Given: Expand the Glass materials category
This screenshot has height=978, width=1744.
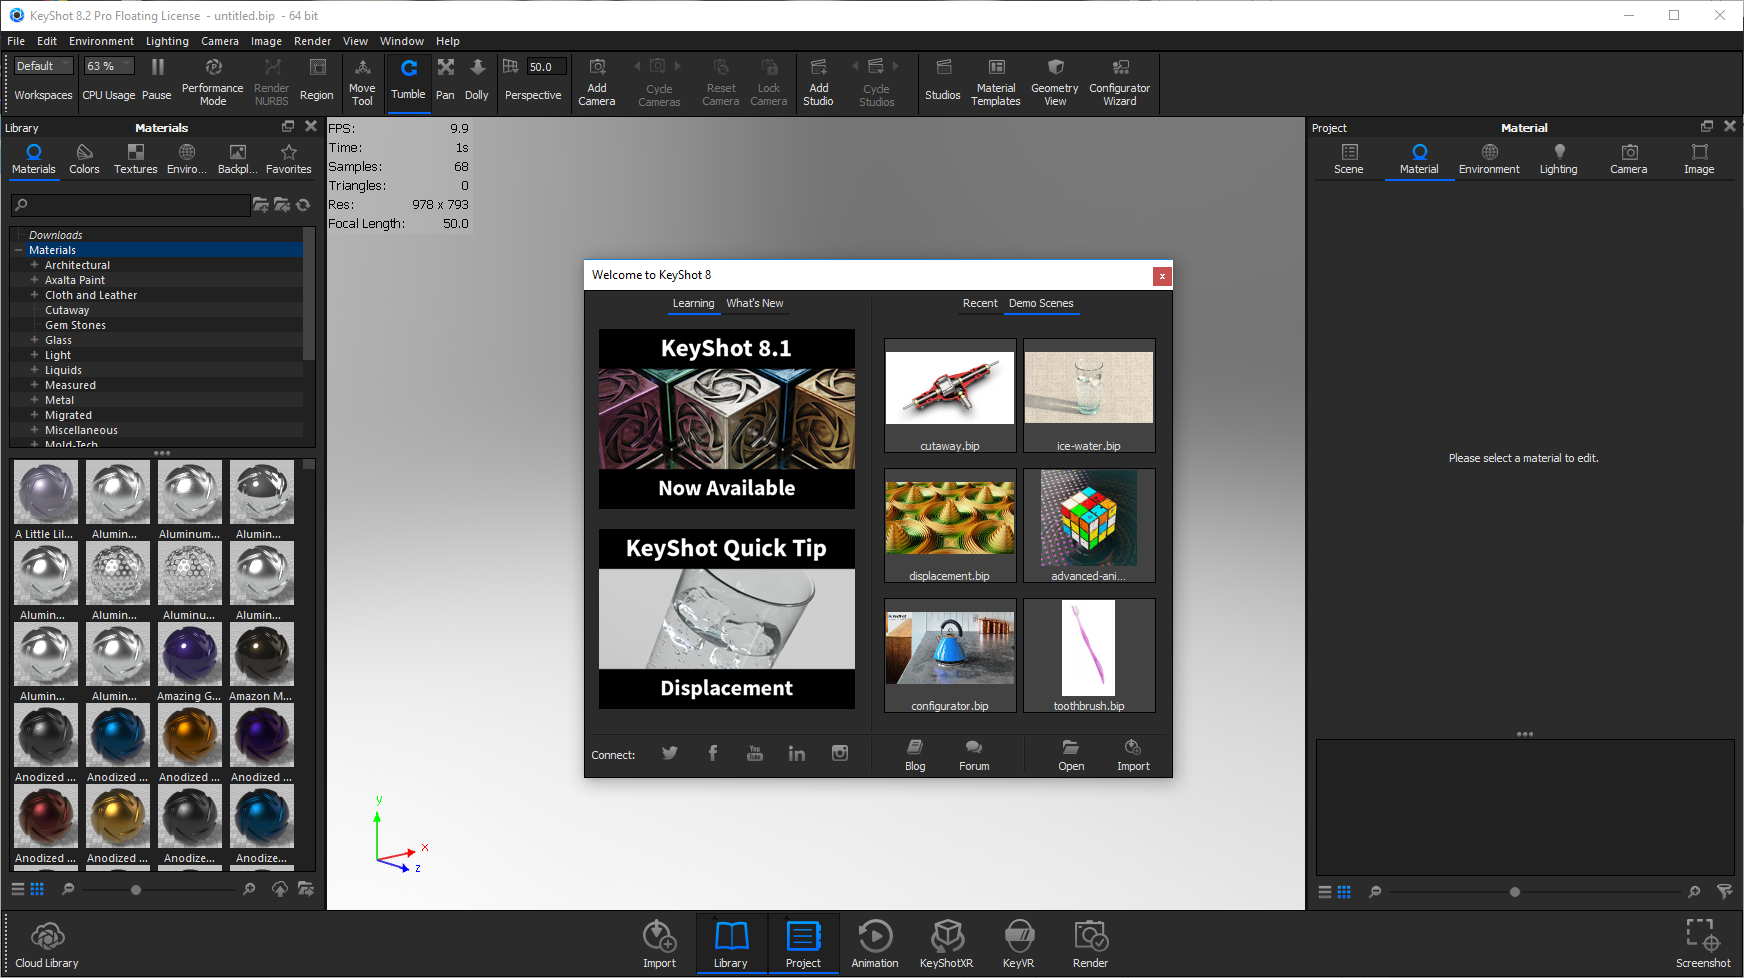Looking at the screenshot, I should click(x=34, y=340).
